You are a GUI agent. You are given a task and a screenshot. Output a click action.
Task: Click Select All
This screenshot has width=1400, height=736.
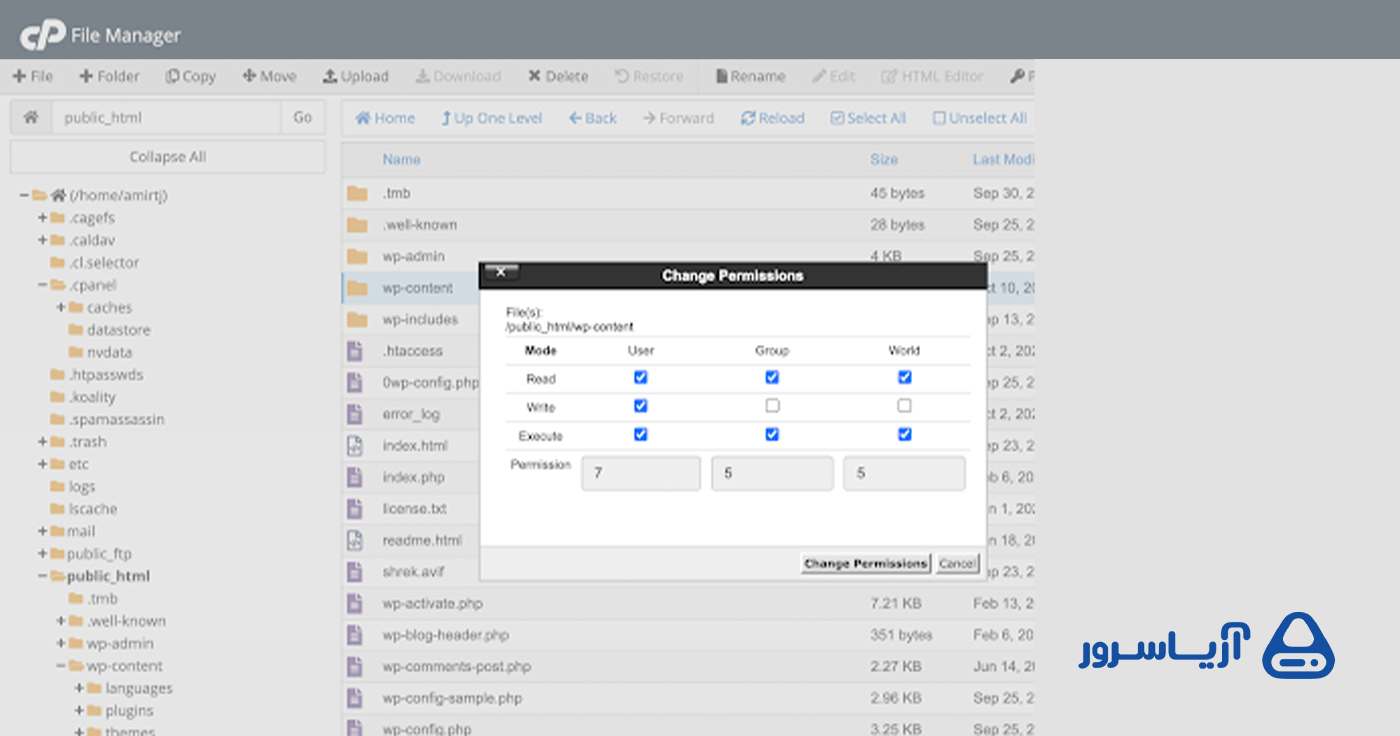[x=868, y=118]
